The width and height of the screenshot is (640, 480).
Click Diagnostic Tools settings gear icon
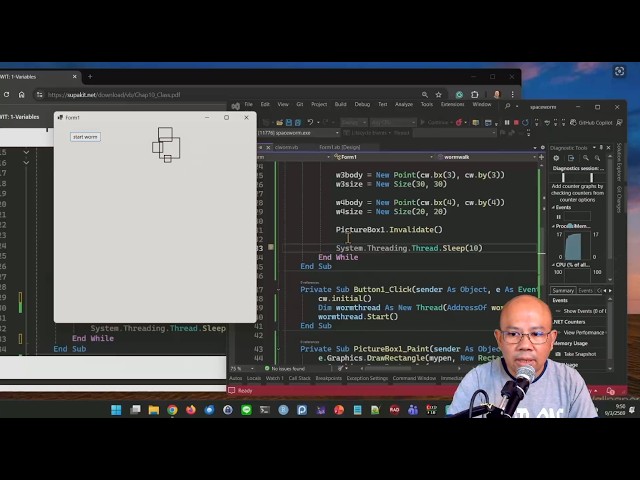tap(556, 158)
